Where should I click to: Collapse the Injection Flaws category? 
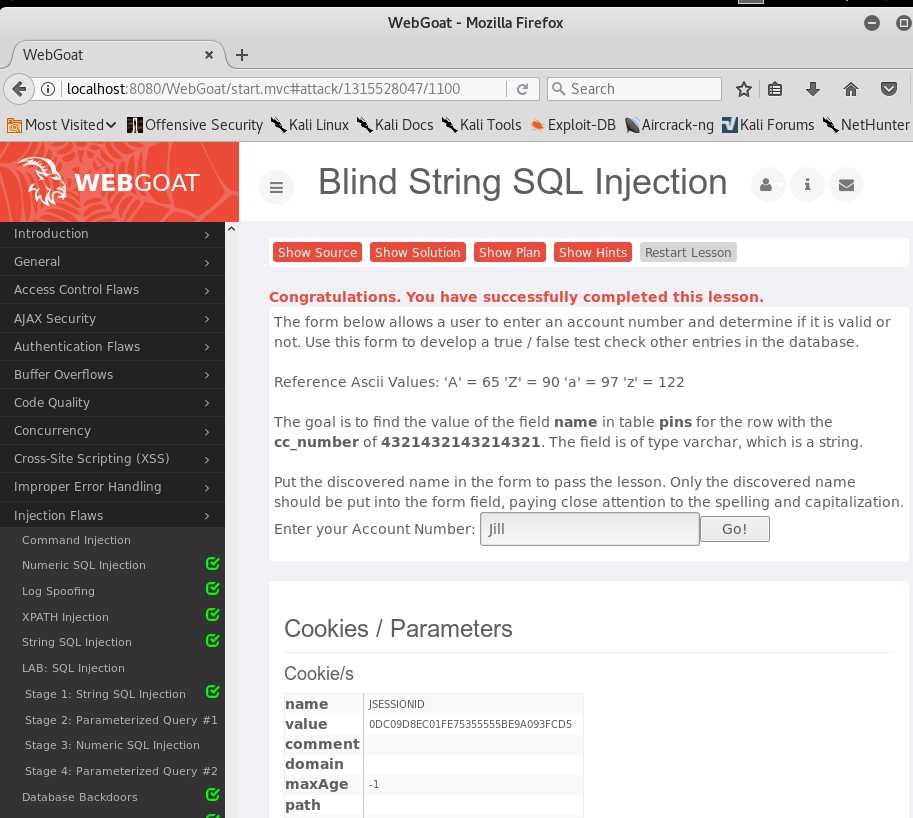(x=112, y=515)
